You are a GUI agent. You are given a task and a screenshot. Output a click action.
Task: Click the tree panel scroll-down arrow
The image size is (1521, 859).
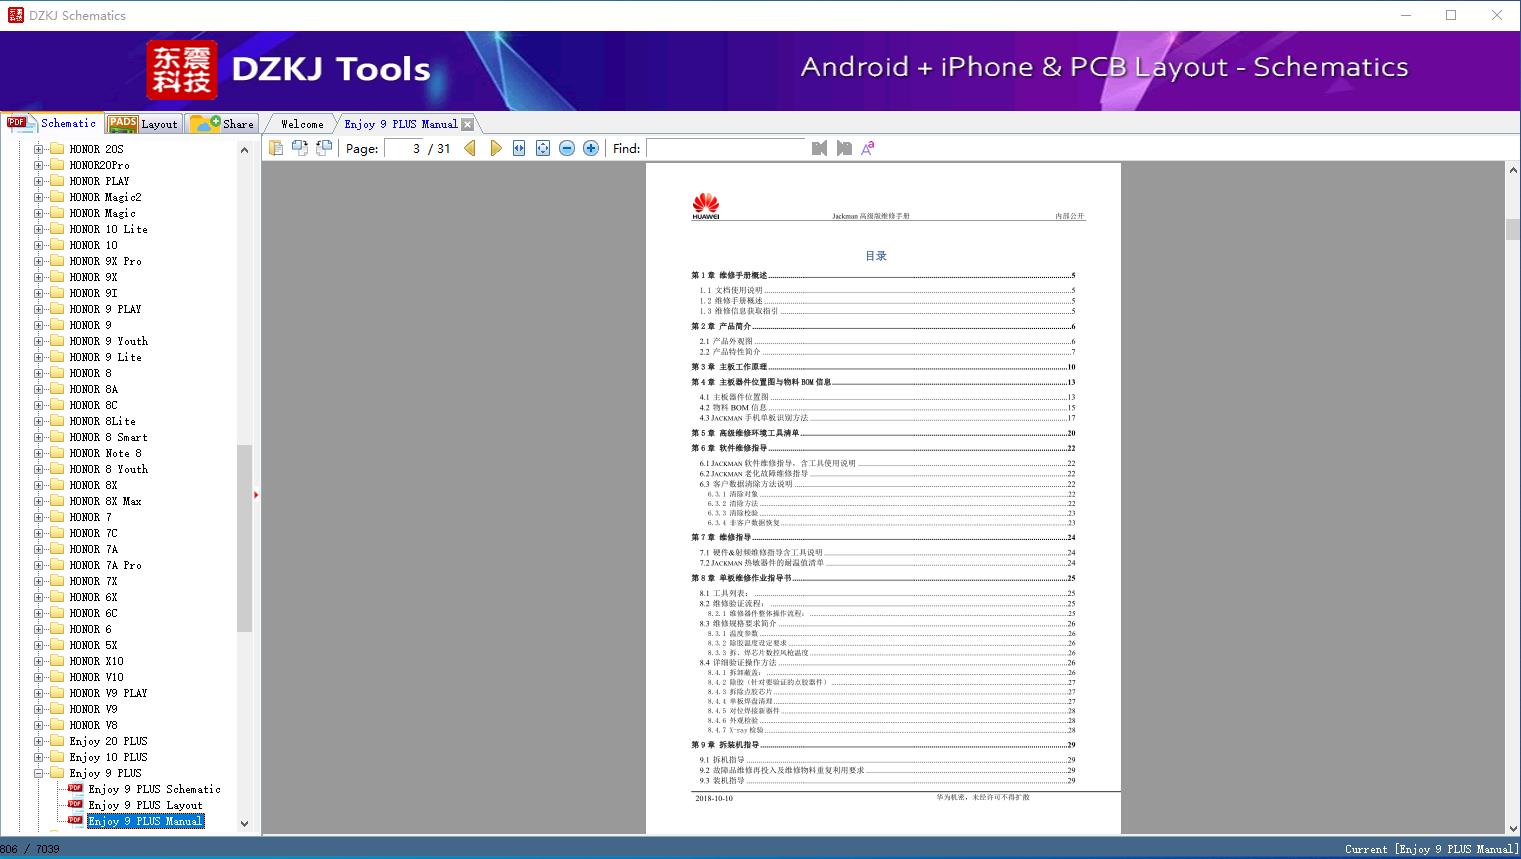pyautogui.click(x=244, y=824)
